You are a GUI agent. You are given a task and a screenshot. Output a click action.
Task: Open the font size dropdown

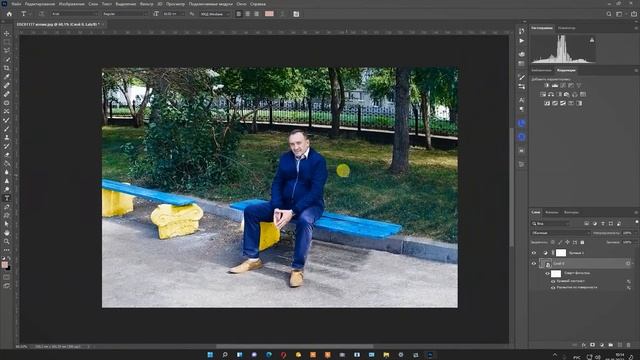coord(173,14)
